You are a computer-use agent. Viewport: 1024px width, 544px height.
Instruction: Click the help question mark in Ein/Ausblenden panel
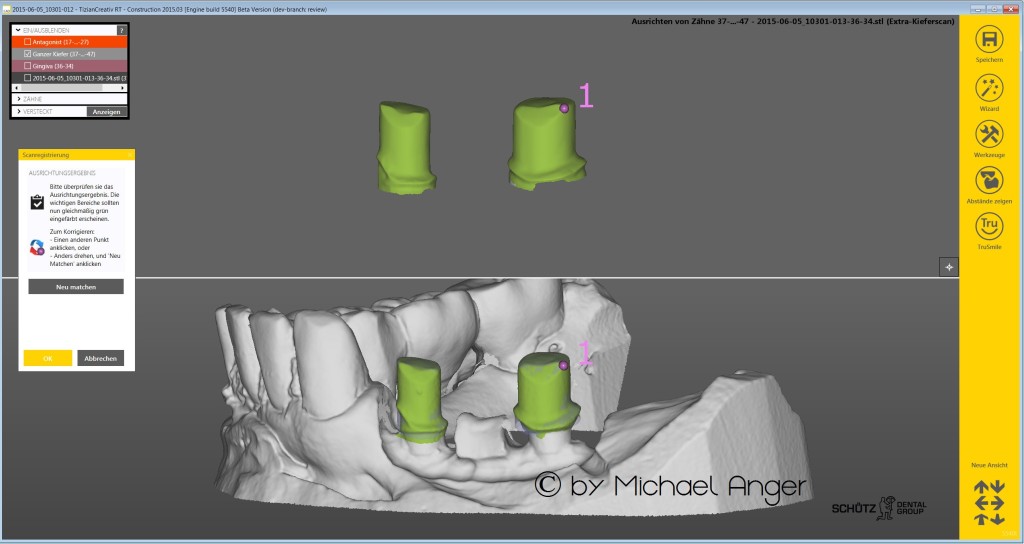point(121,30)
